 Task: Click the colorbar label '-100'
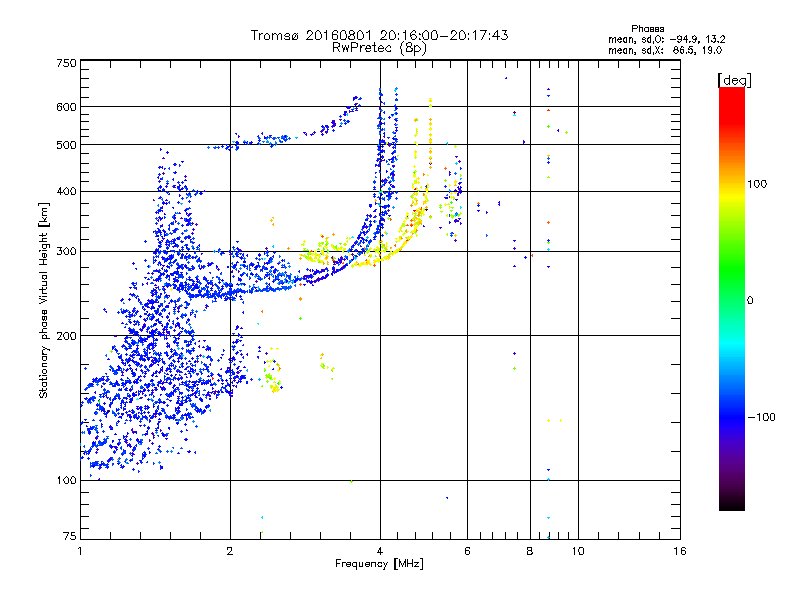pos(762,417)
